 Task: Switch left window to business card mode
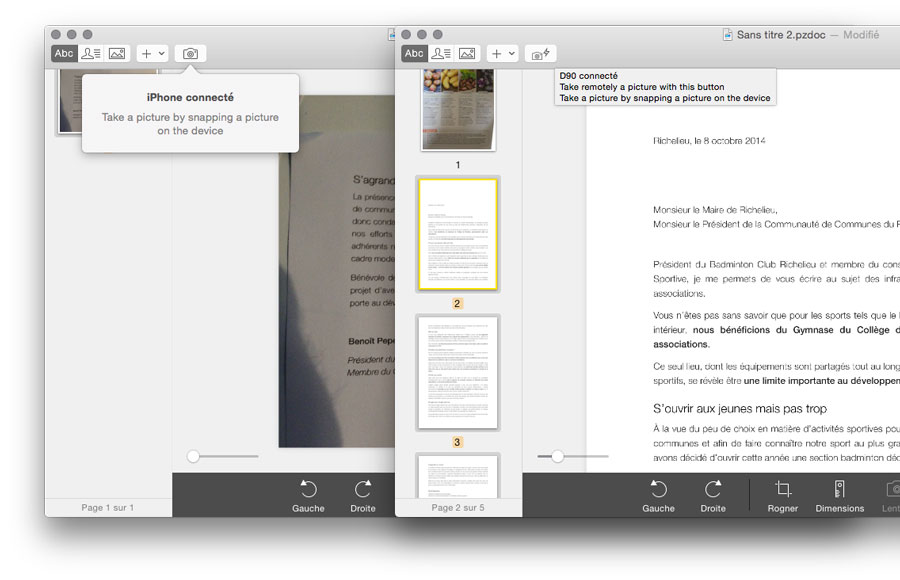91,53
